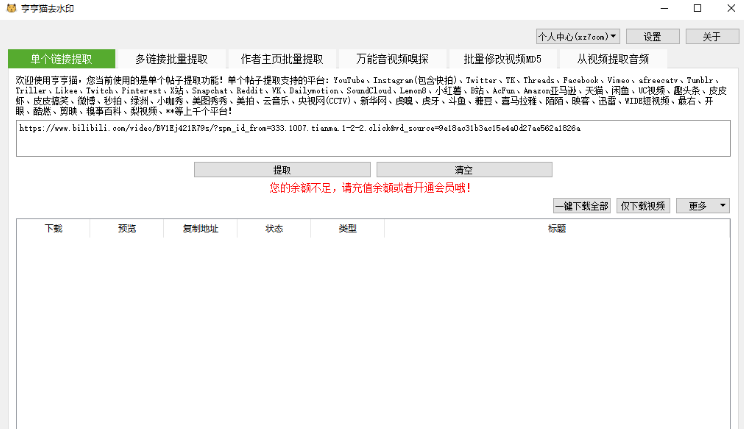Go to the 万能音视频嗅探 tab
This screenshot has width=744, height=429.
point(392,59)
